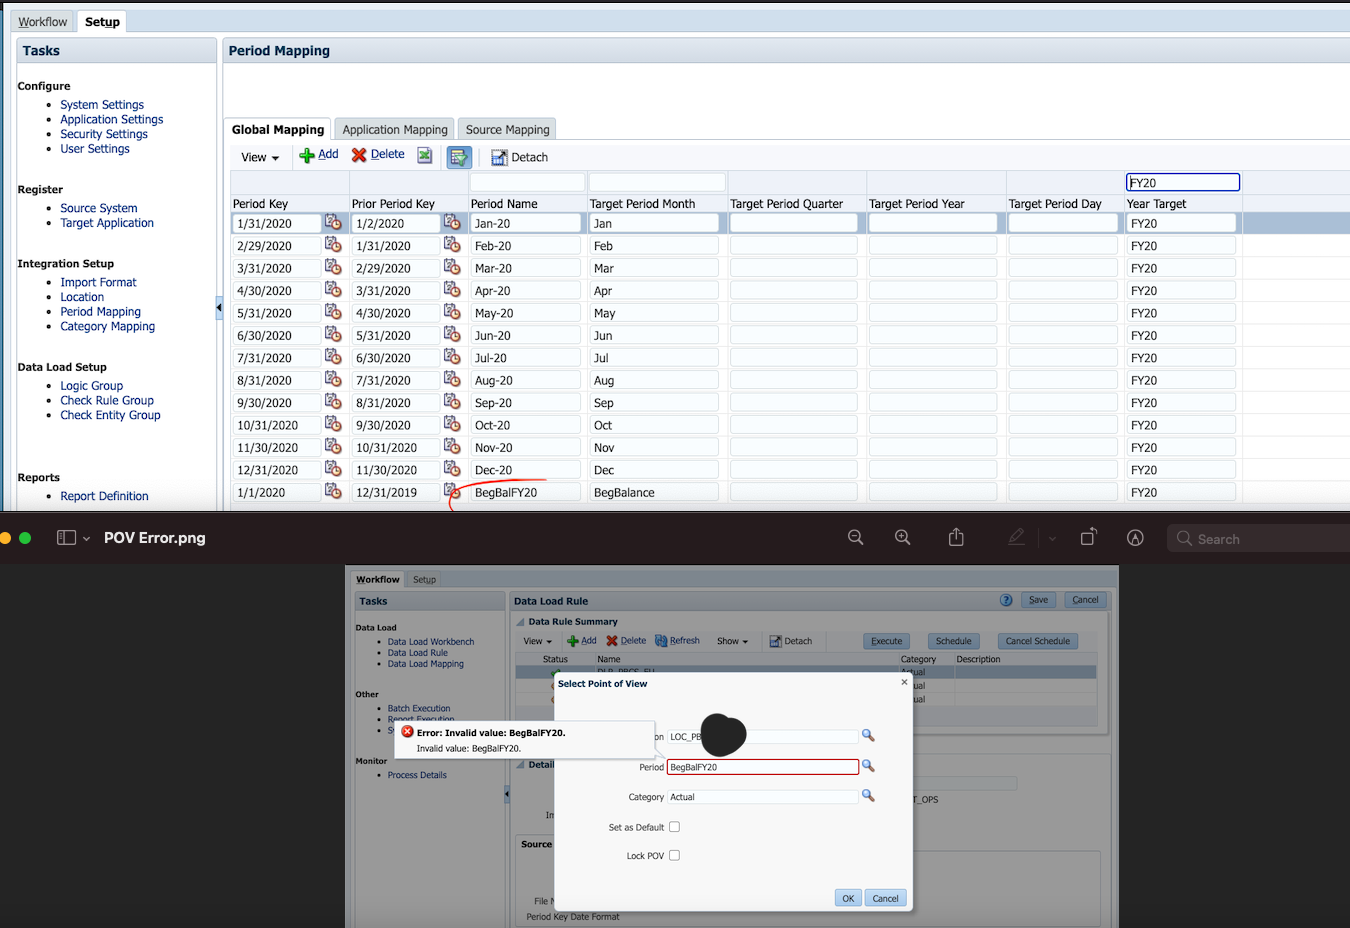
Task: Open the Period search magnifier in POV dialog
Action: (x=868, y=765)
